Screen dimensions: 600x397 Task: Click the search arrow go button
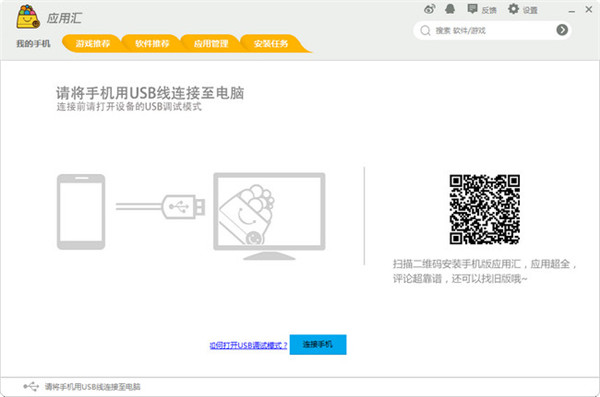[562, 30]
